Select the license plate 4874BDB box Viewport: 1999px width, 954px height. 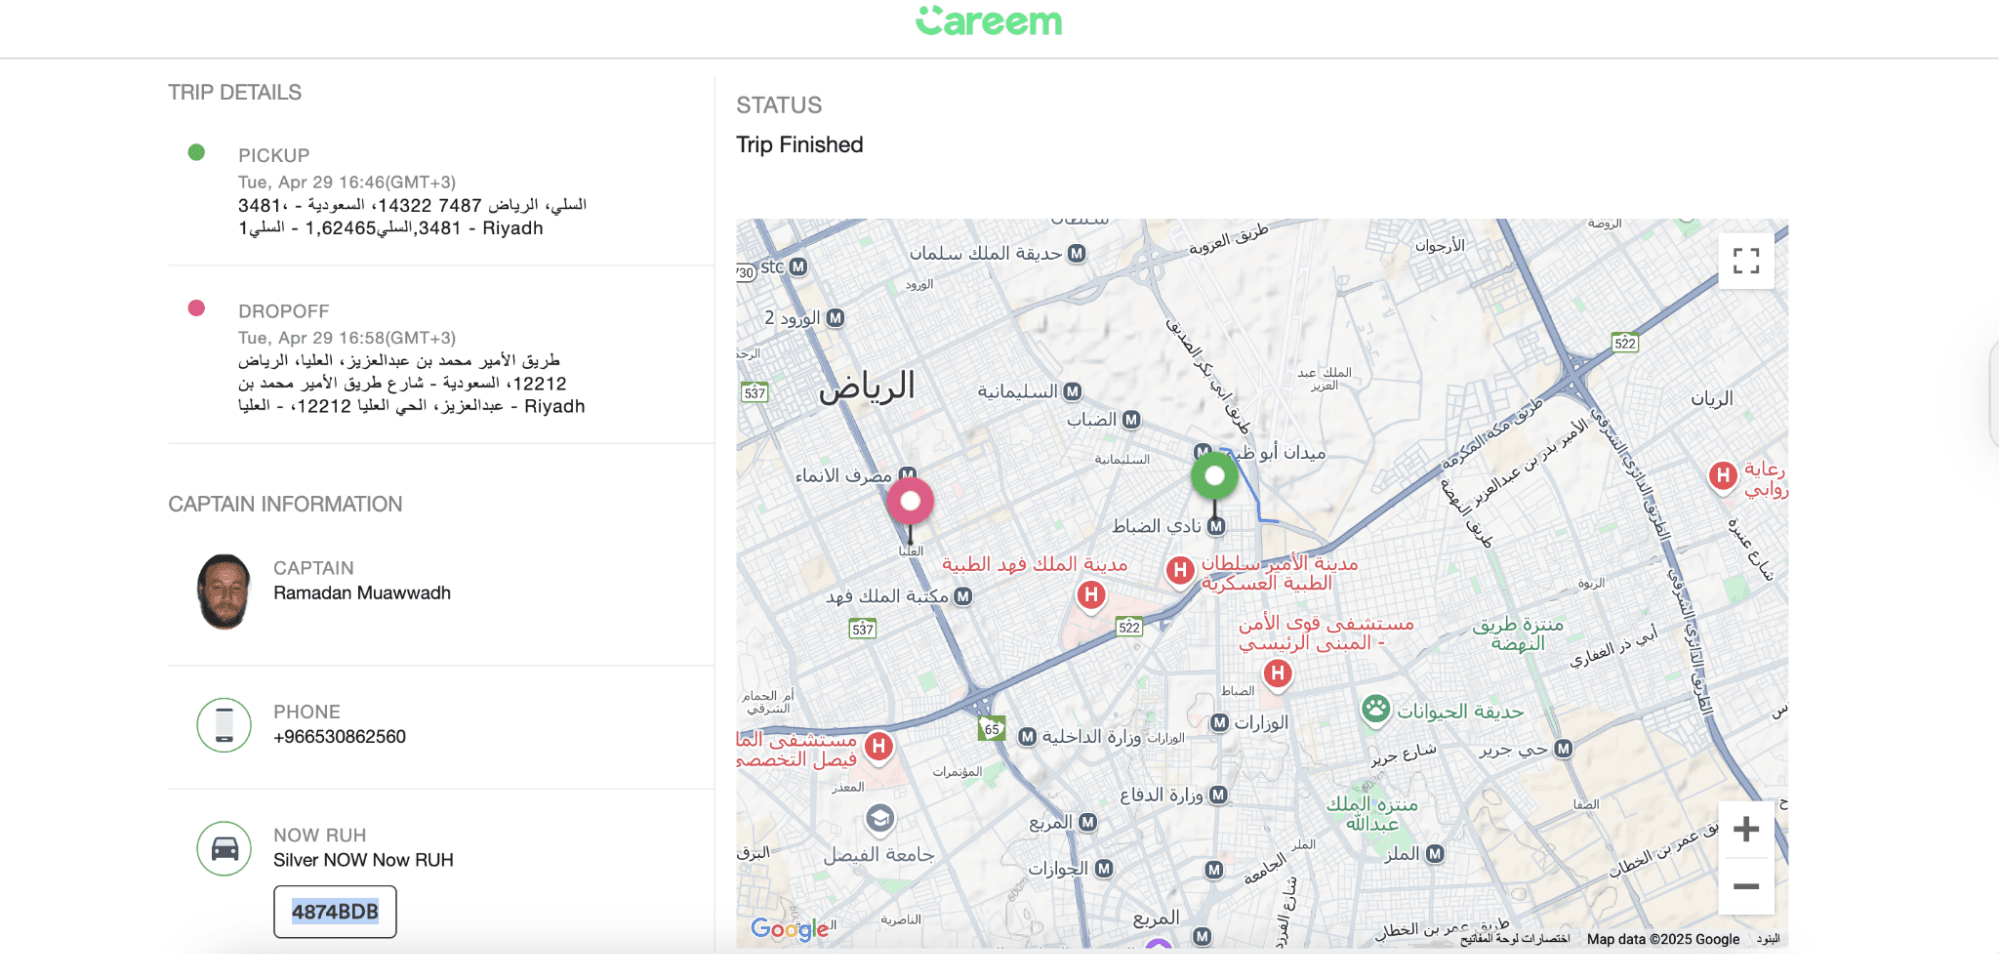click(335, 912)
